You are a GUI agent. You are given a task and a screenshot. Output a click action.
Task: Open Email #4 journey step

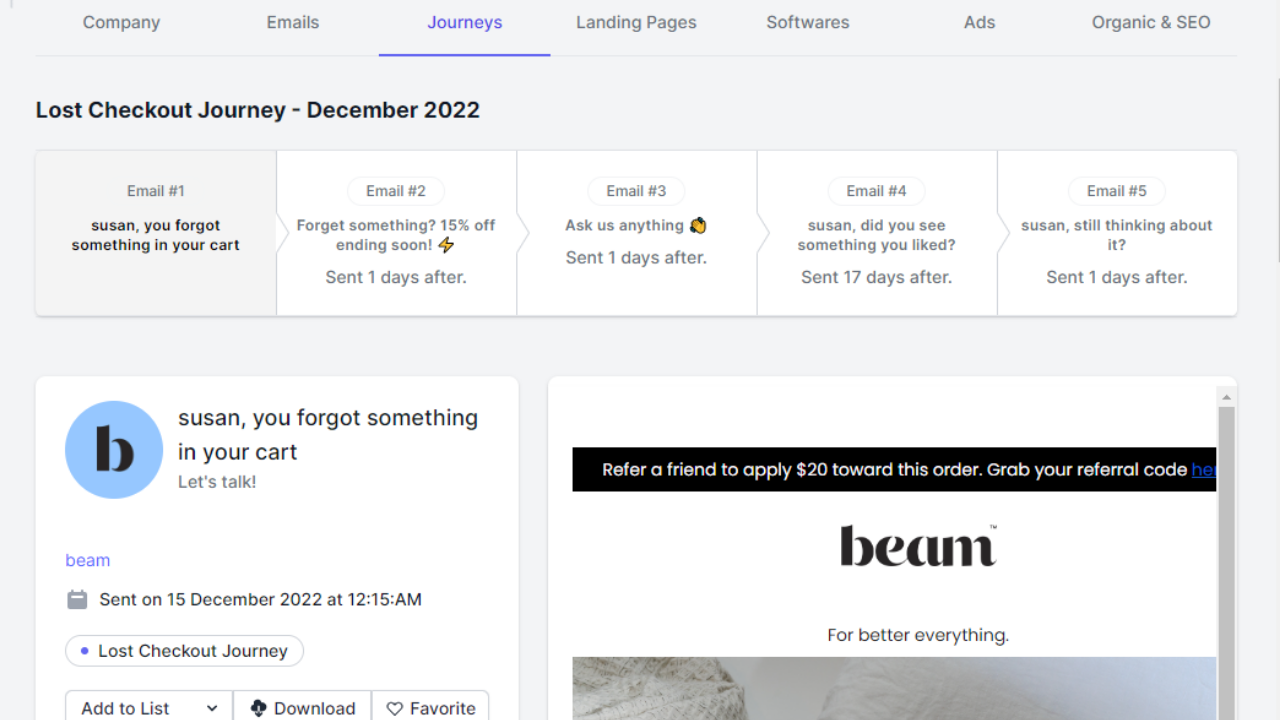click(x=877, y=233)
